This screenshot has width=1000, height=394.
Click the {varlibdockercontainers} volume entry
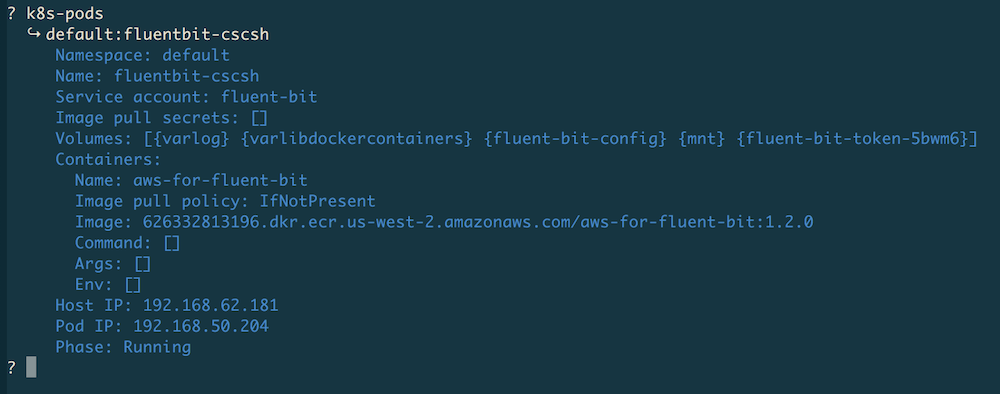coord(357,138)
